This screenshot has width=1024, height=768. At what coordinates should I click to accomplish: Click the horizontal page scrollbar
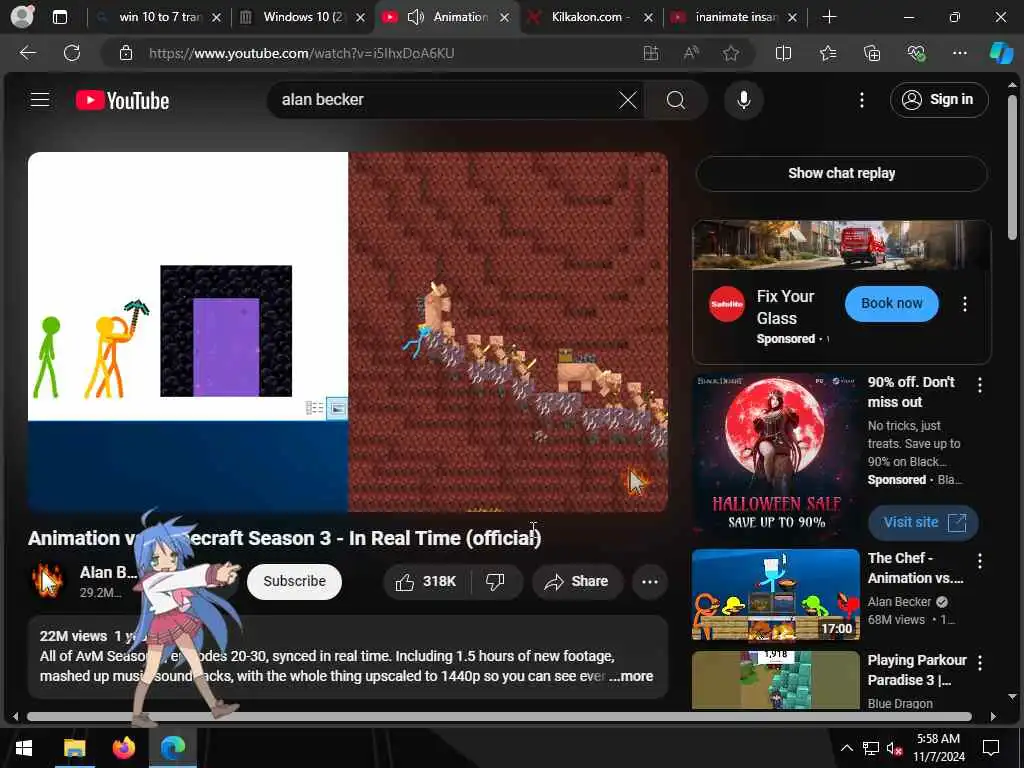click(x=499, y=716)
